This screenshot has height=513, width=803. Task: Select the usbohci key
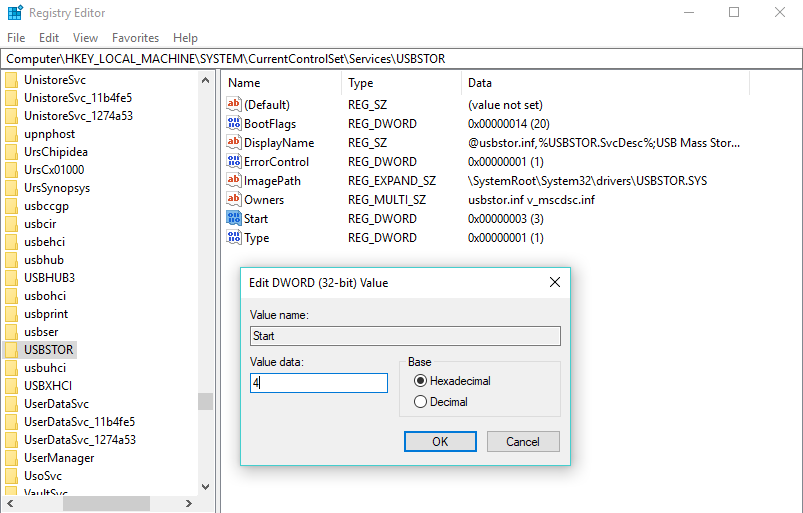point(45,296)
